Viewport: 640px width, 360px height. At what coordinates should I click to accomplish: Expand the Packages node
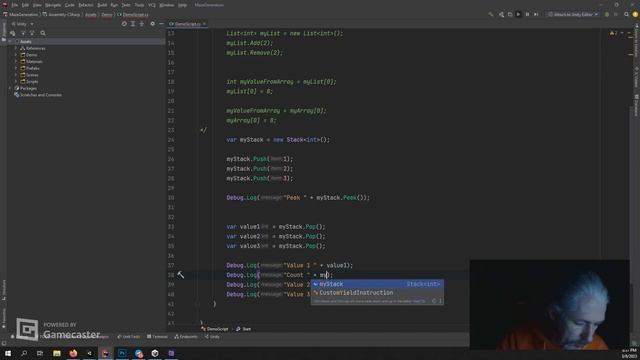pyautogui.click(x=10, y=88)
